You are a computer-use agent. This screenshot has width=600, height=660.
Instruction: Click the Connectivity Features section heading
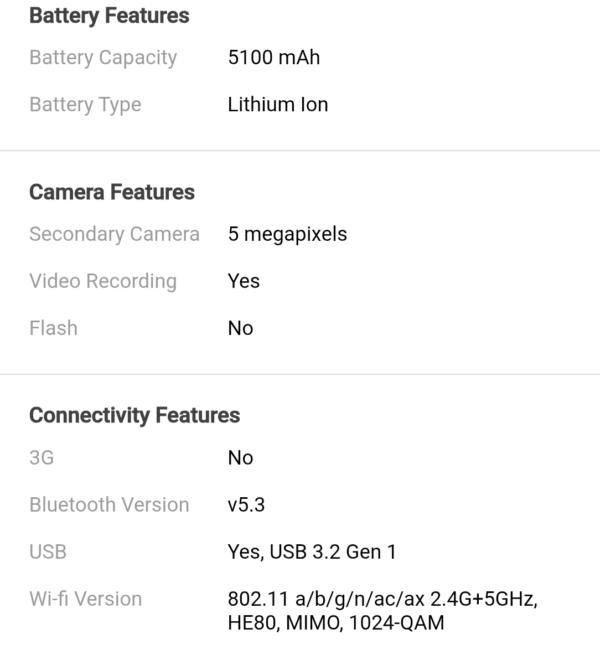134,415
